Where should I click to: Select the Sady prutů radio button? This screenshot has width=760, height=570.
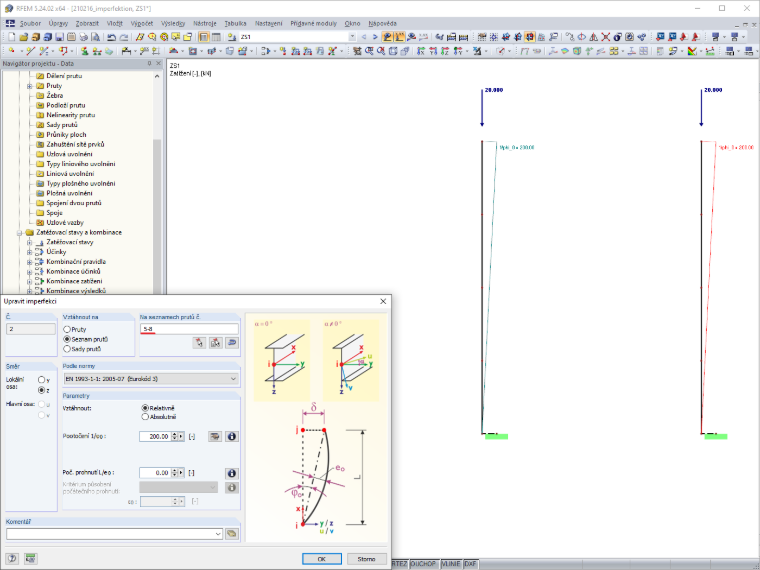point(67,348)
